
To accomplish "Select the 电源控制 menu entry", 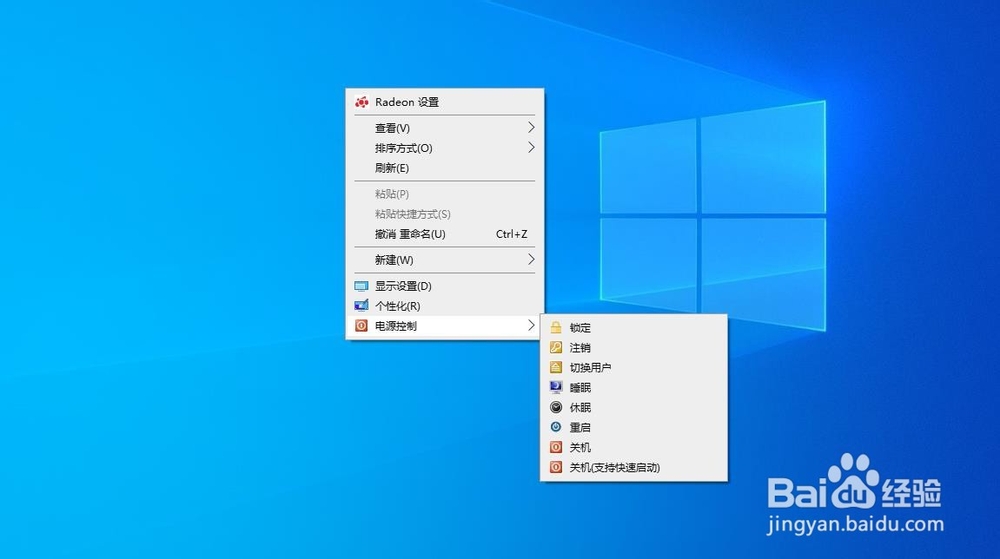I will [x=445, y=326].
